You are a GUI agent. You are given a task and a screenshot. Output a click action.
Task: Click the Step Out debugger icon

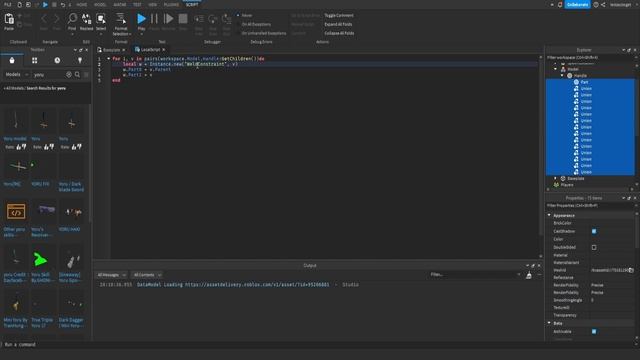click(227, 19)
